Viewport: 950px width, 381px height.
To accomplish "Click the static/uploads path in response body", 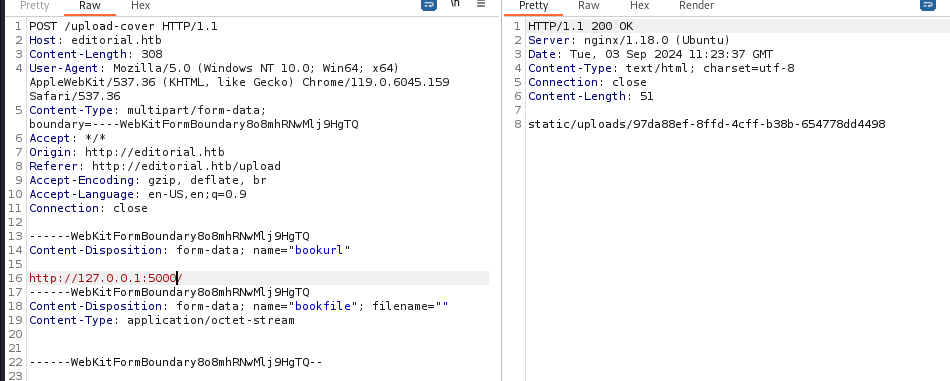I will (x=706, y=124).
